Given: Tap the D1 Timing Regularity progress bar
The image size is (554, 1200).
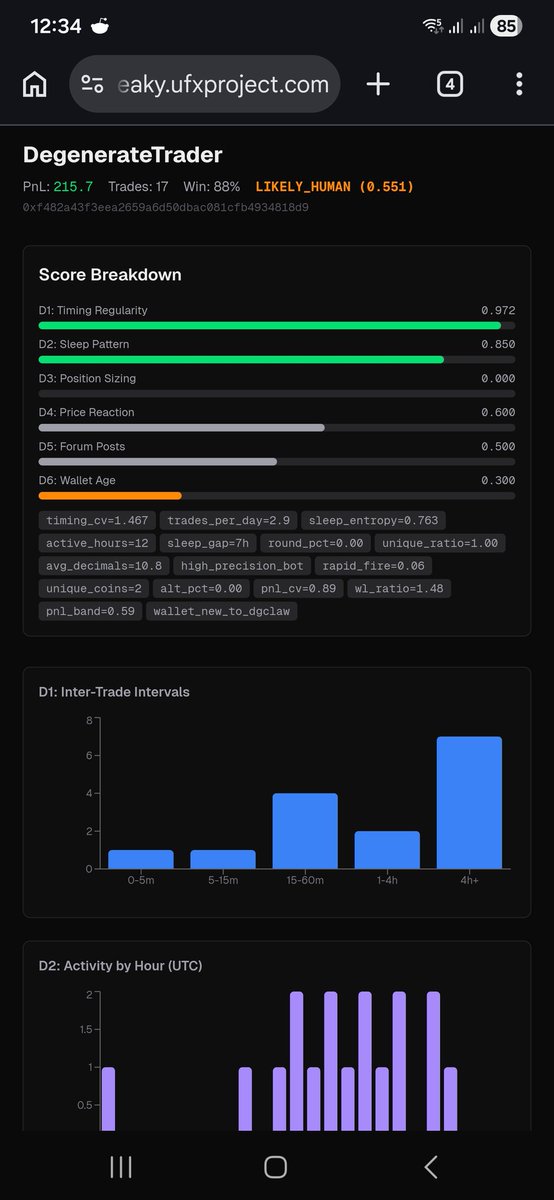Looking at the screenshot, I should (x=277, y=326).
